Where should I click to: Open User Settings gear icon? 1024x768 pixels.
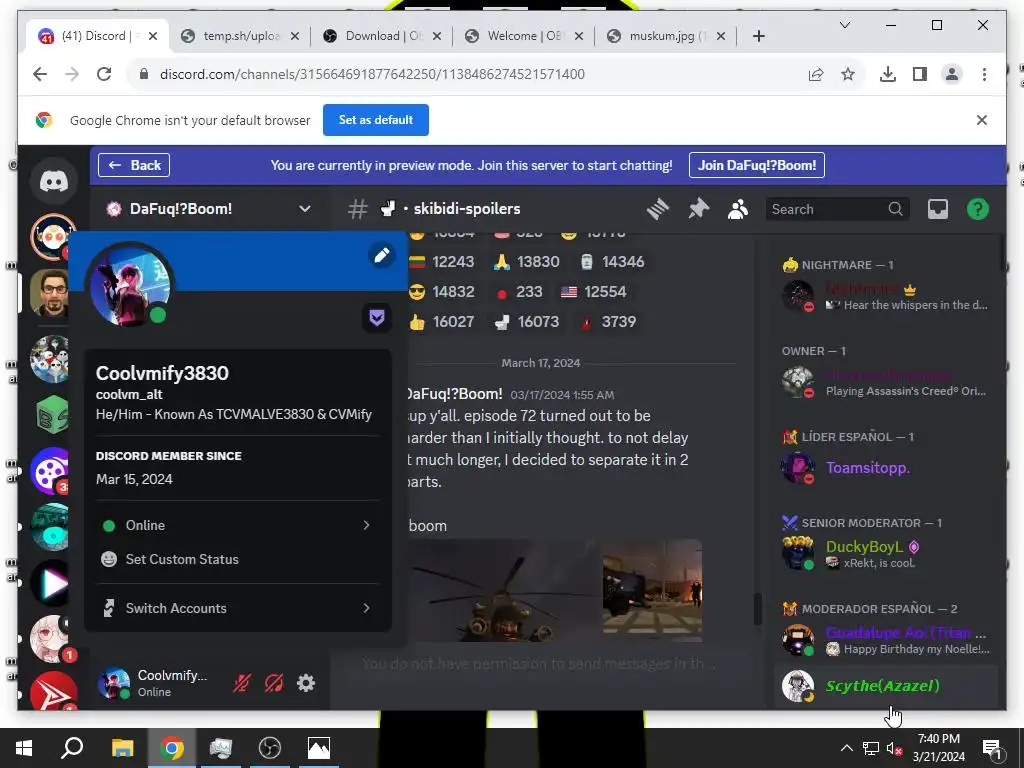tap(306, 683)
